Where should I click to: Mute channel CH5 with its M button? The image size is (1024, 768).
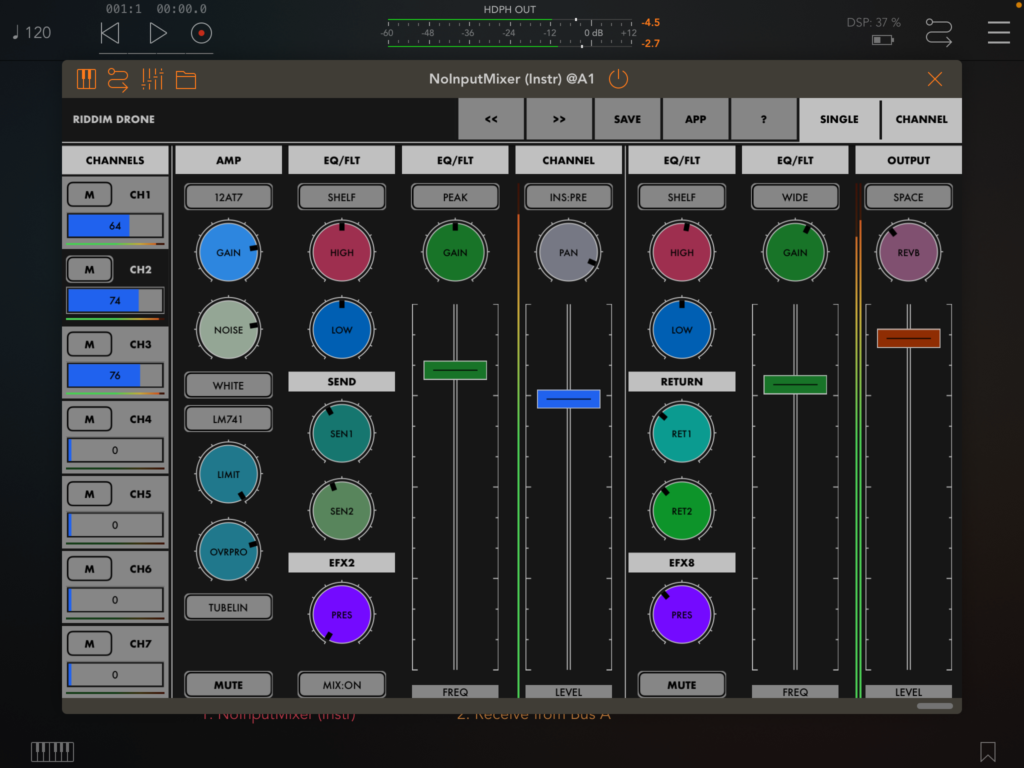(x=89, y=494)
